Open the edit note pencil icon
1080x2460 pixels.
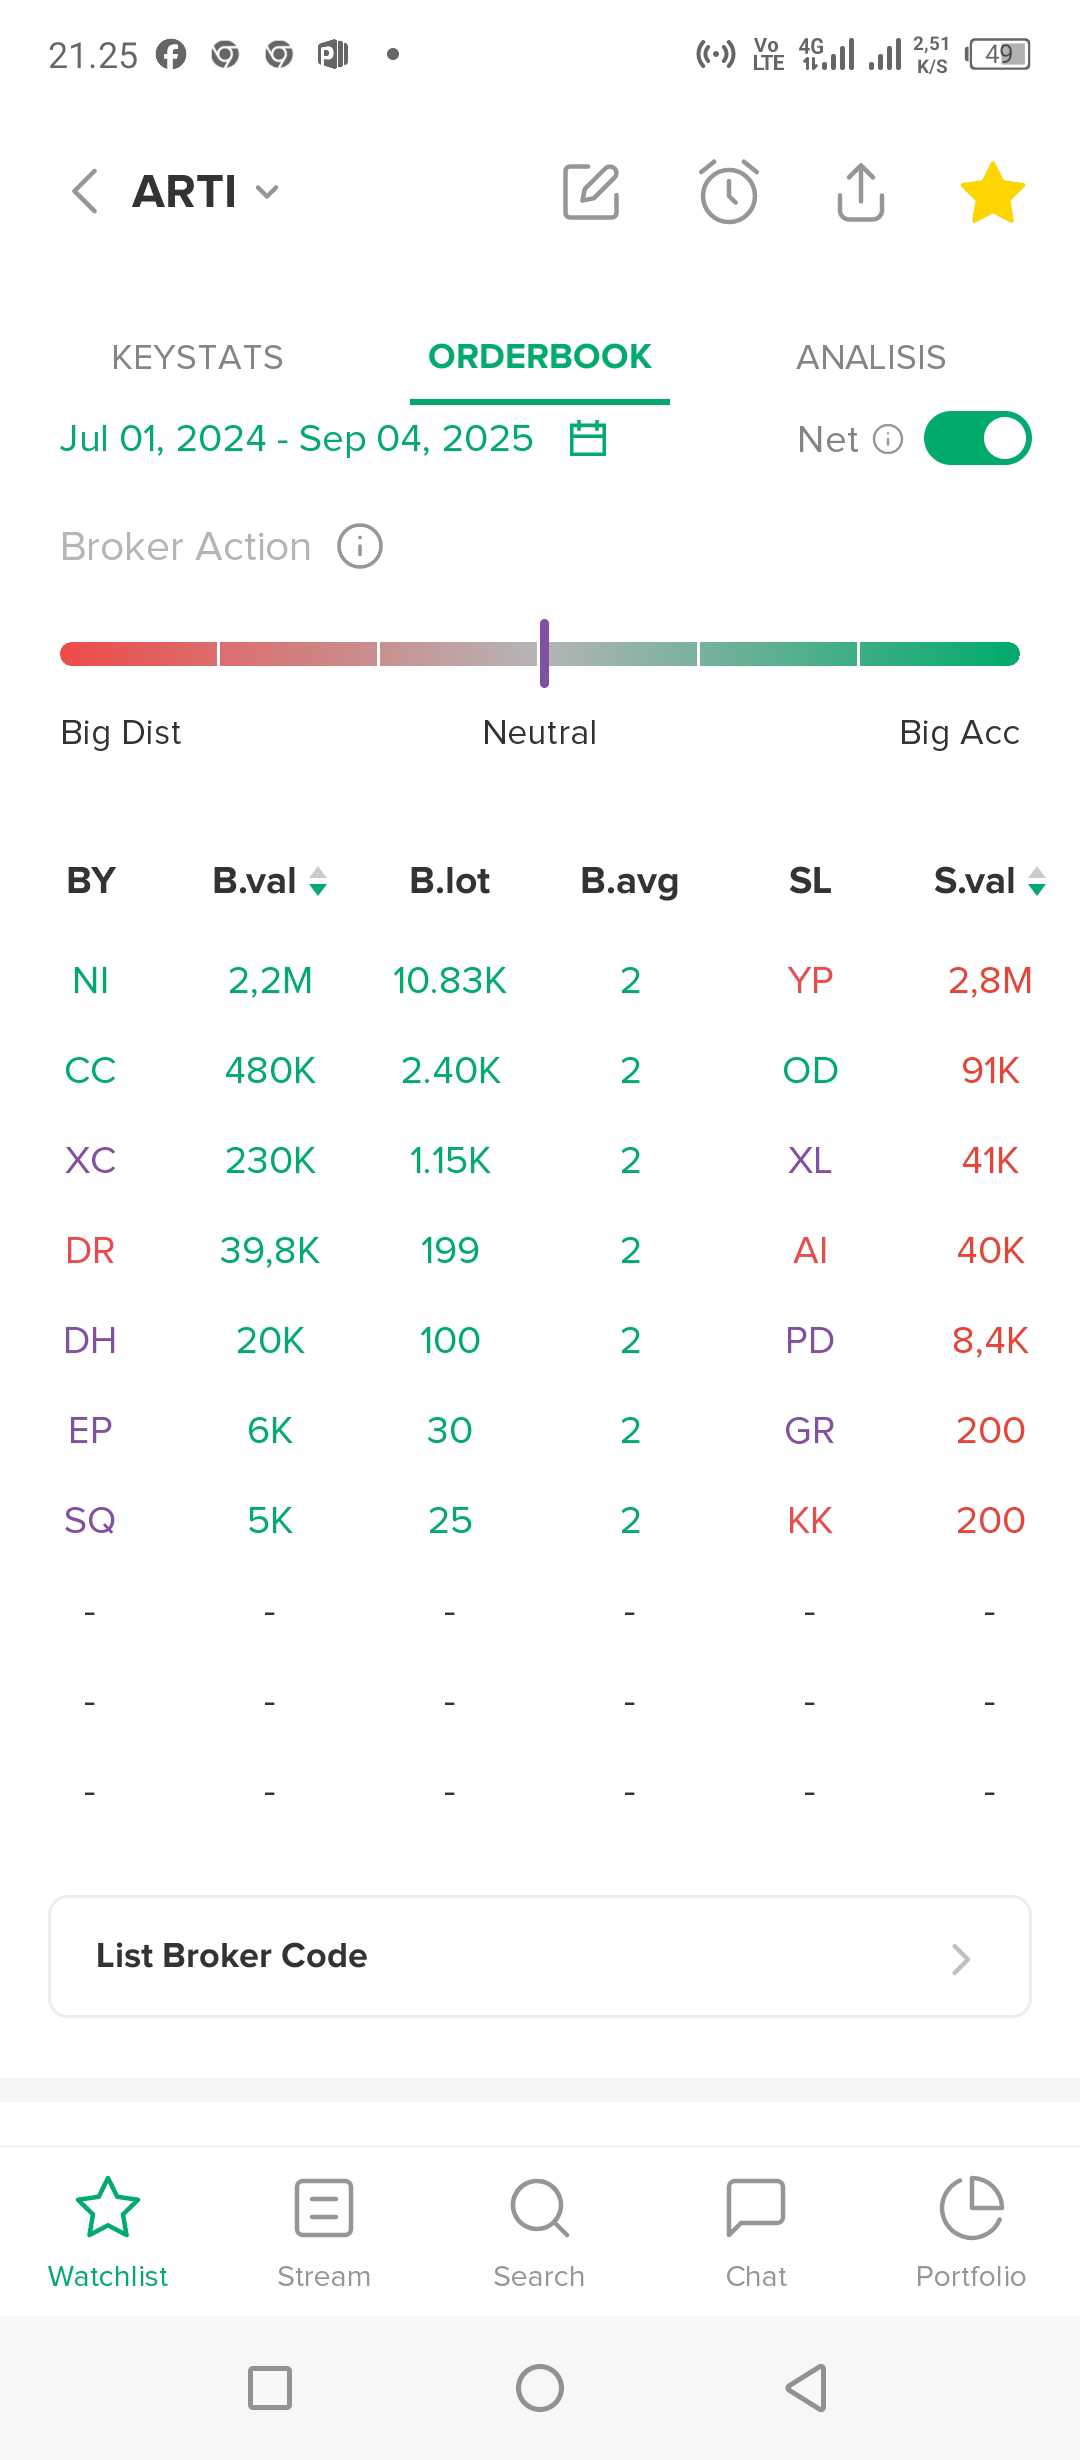pos(591,191)
